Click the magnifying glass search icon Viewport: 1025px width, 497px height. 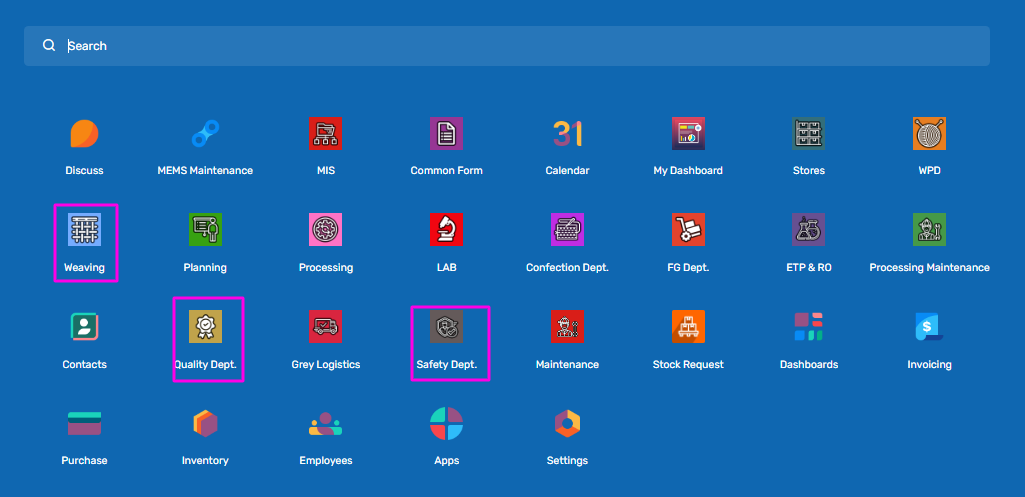49,46
